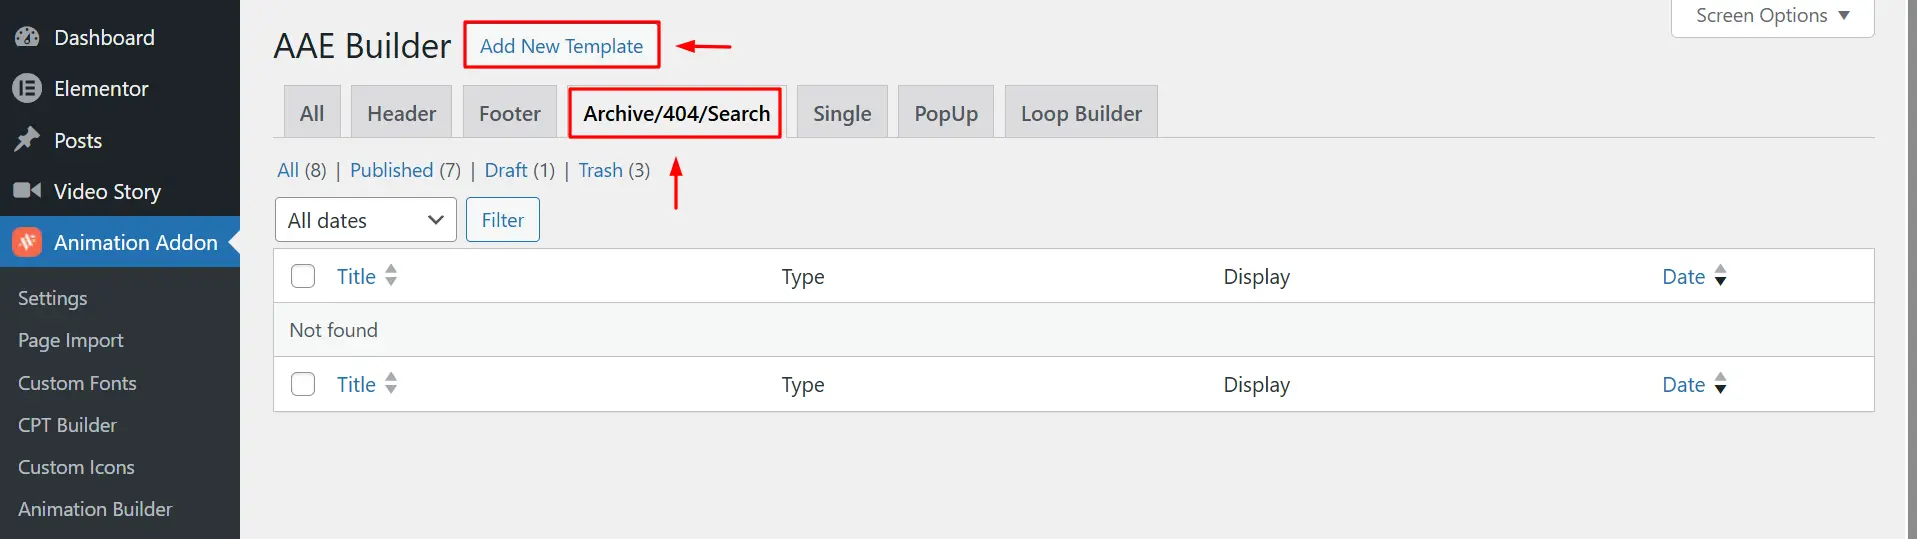Click the Dashboard gauge icon

click(27, 38)
